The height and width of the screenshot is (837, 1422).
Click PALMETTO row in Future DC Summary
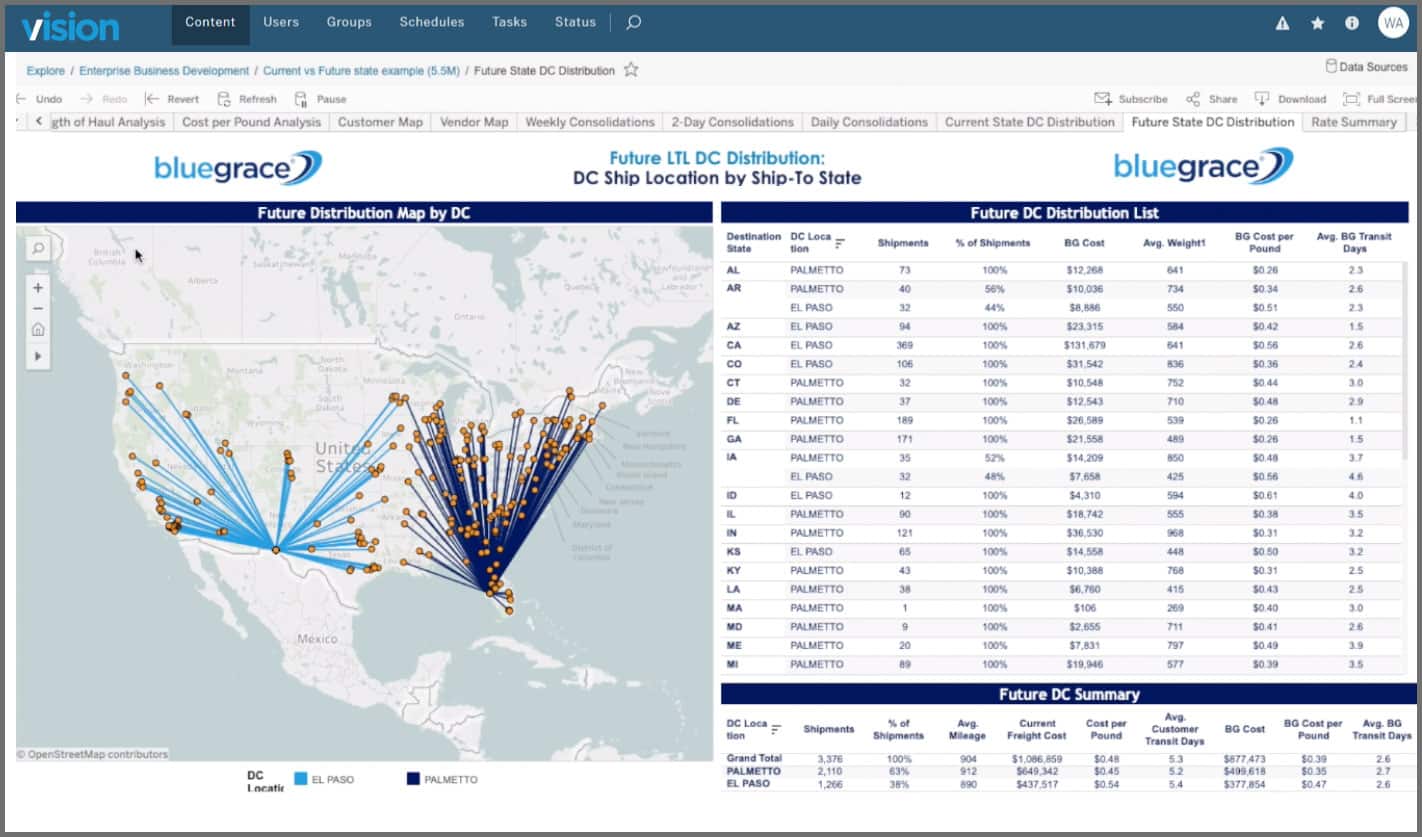tap(1068, 771)
